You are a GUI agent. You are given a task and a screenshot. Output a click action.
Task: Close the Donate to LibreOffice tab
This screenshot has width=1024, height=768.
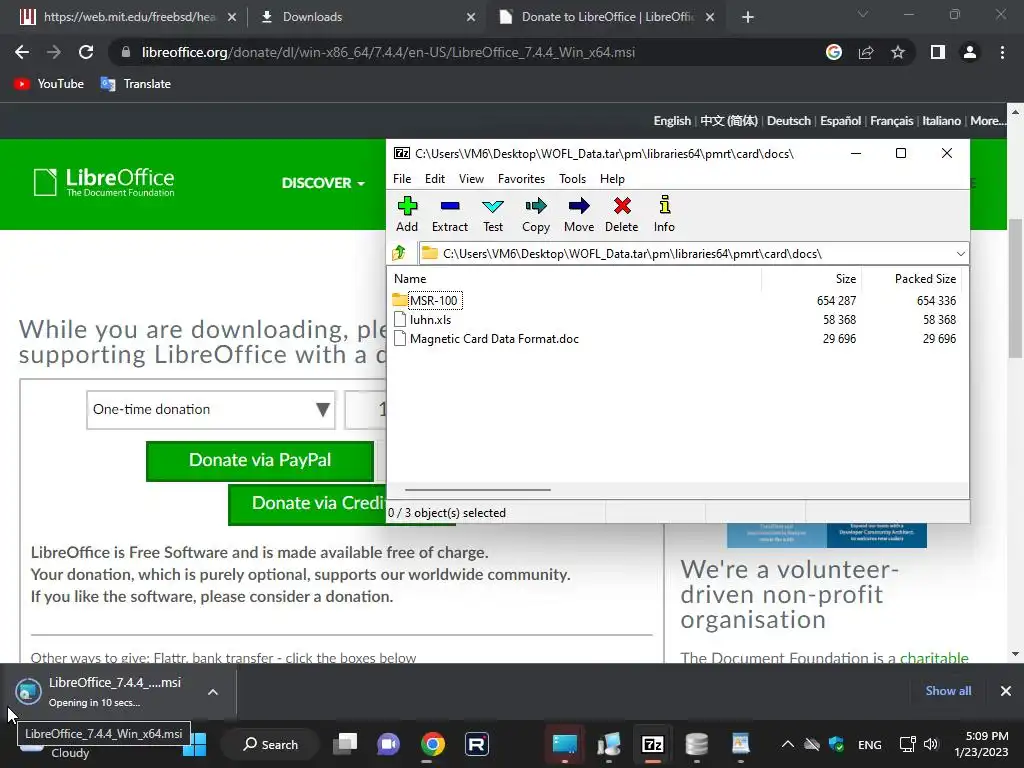point(711,17)
